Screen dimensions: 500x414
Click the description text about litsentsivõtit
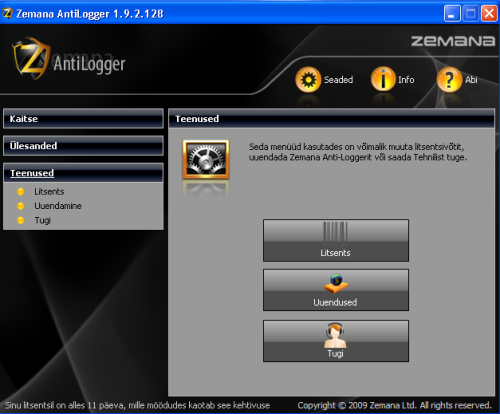coord(358,152)
